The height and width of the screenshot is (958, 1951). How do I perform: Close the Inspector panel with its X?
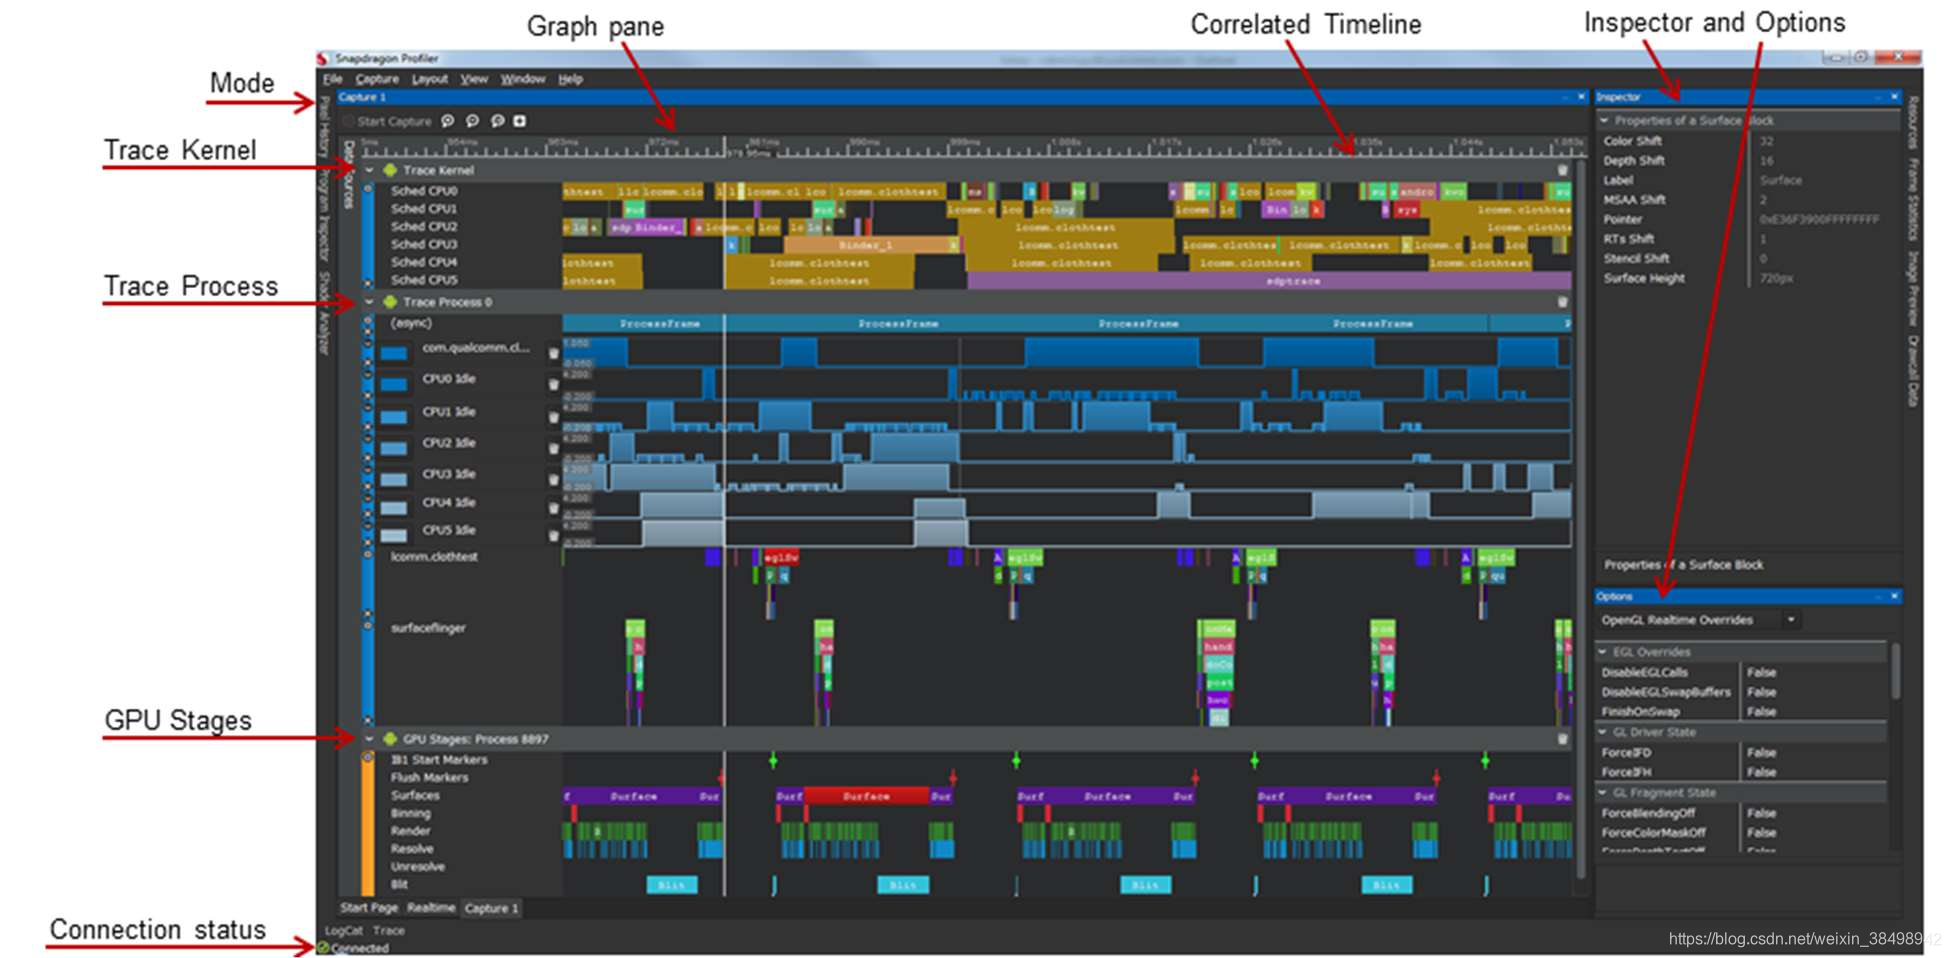point(1894,97)
